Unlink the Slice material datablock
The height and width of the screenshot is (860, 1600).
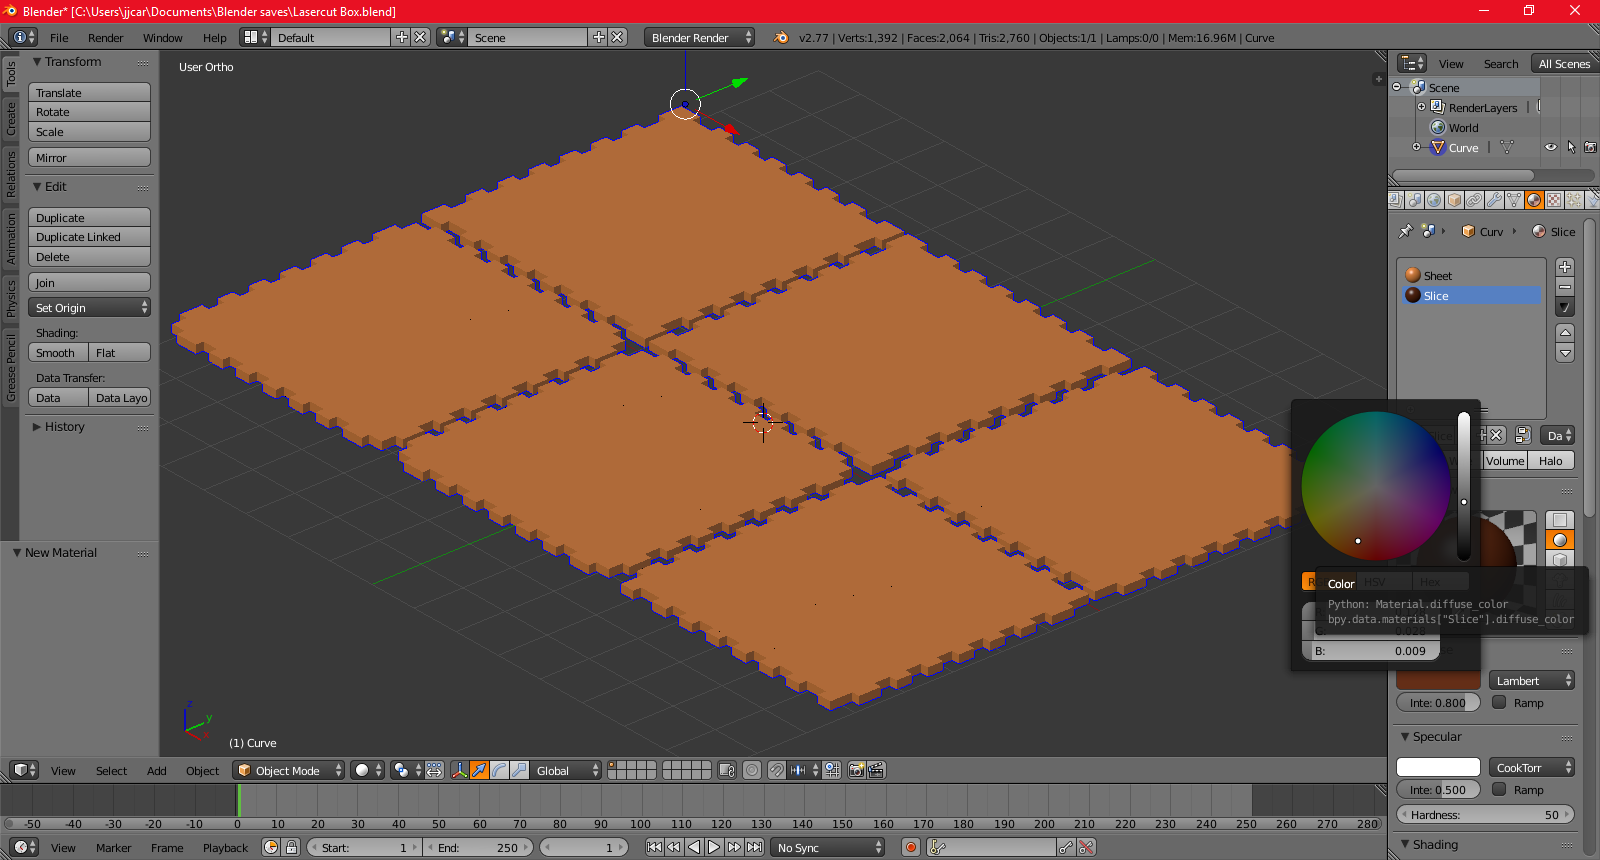pyautogui.click(x=1496, y=435)
